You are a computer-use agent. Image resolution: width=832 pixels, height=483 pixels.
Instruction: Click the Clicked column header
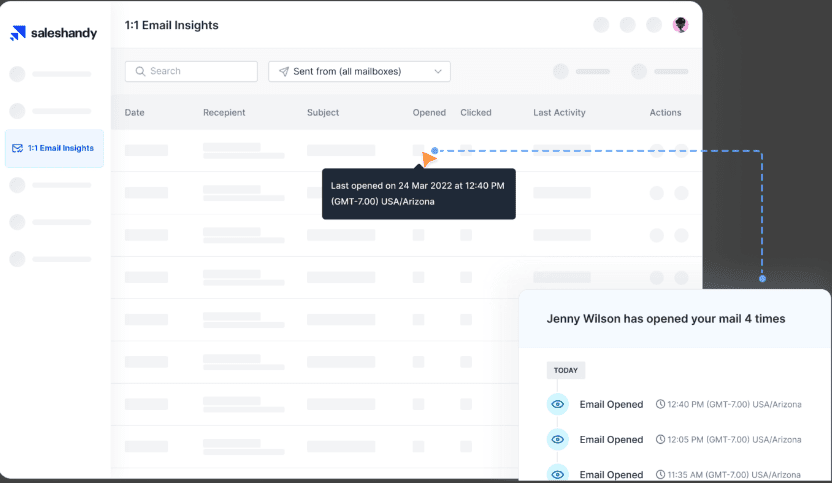point(475,113)
